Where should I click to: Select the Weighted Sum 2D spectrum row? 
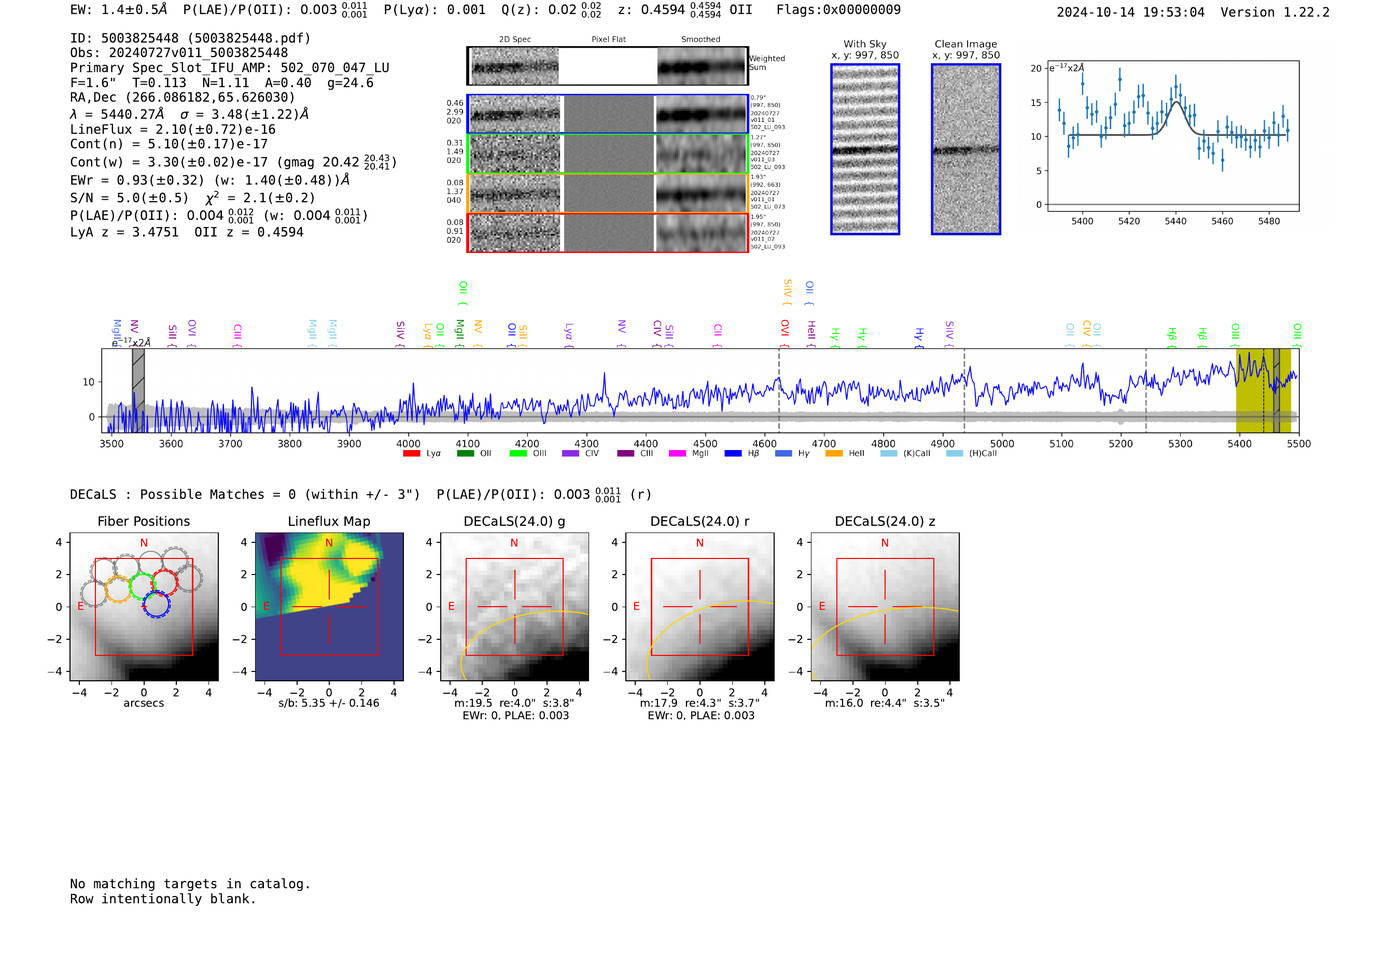(608, 66)
